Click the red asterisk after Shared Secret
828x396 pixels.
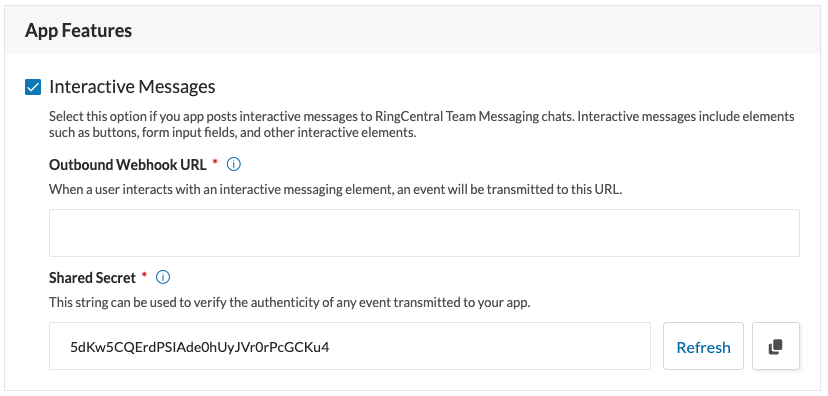pos(144,275)
